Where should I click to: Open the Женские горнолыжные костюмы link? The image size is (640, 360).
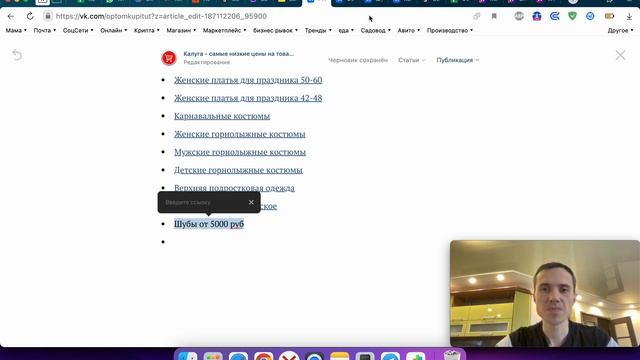[240, 134]
